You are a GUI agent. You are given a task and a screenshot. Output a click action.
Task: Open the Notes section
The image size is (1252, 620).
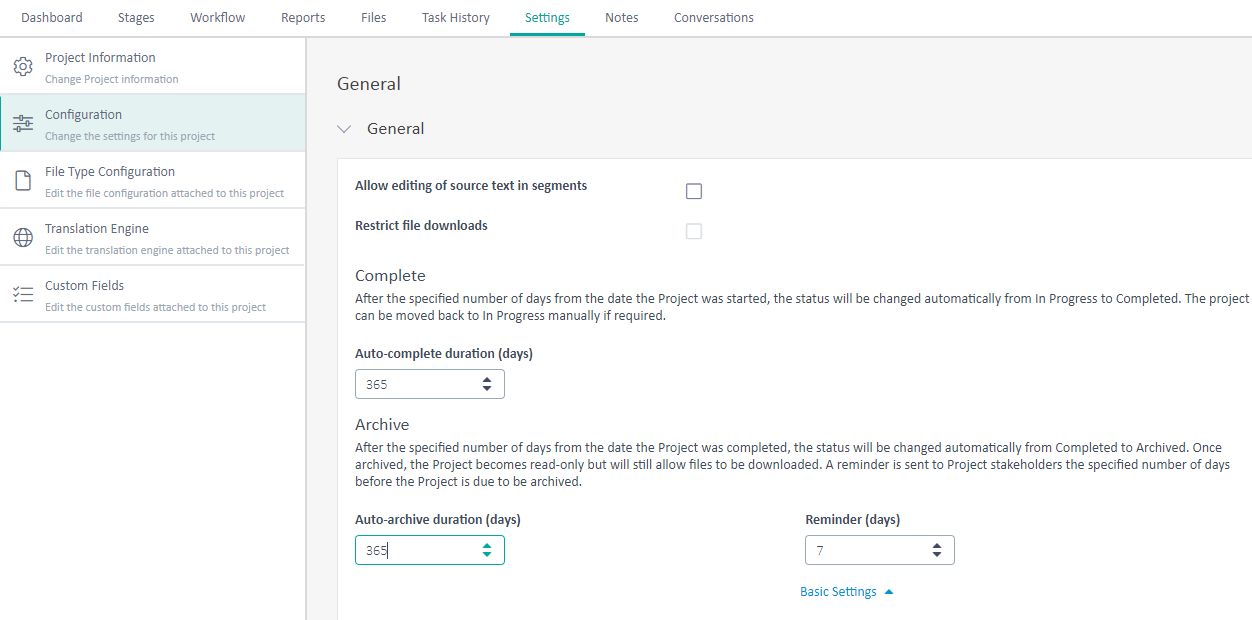tap(621, 17)
